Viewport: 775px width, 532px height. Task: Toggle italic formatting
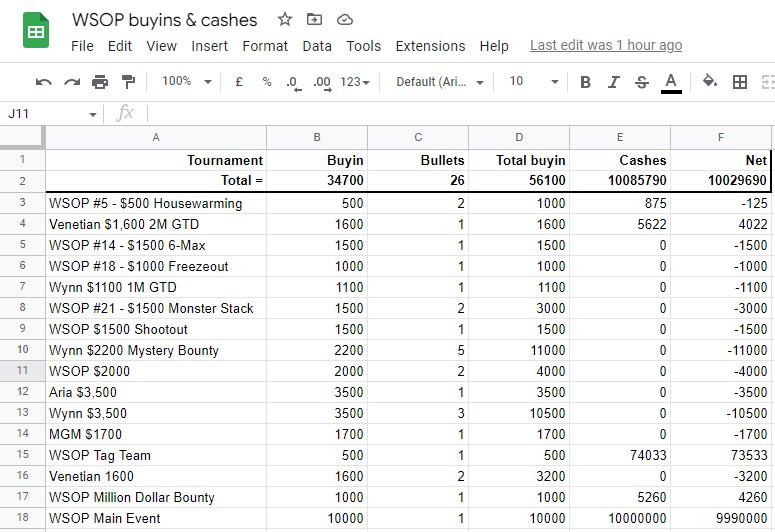pyautogui.click(x=613, y=82)
